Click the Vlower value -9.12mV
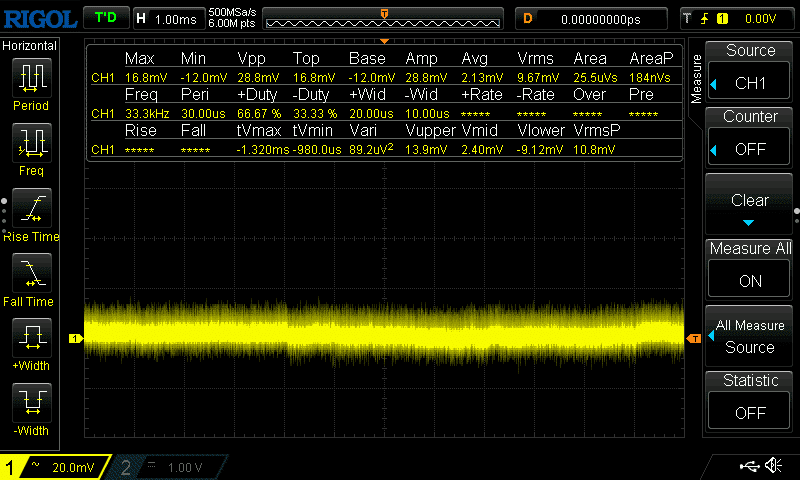 [x=540, y=149]
